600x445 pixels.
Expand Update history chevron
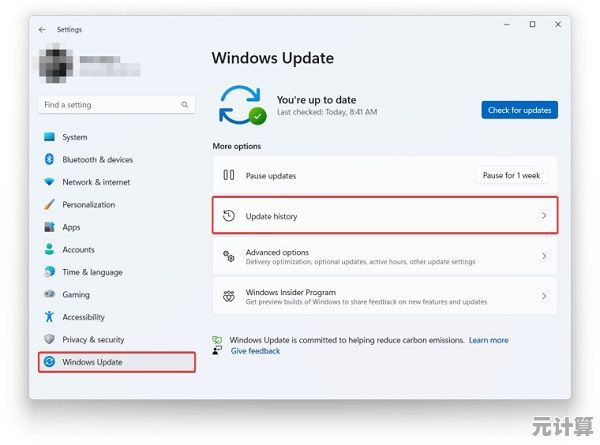coord(544,216)
